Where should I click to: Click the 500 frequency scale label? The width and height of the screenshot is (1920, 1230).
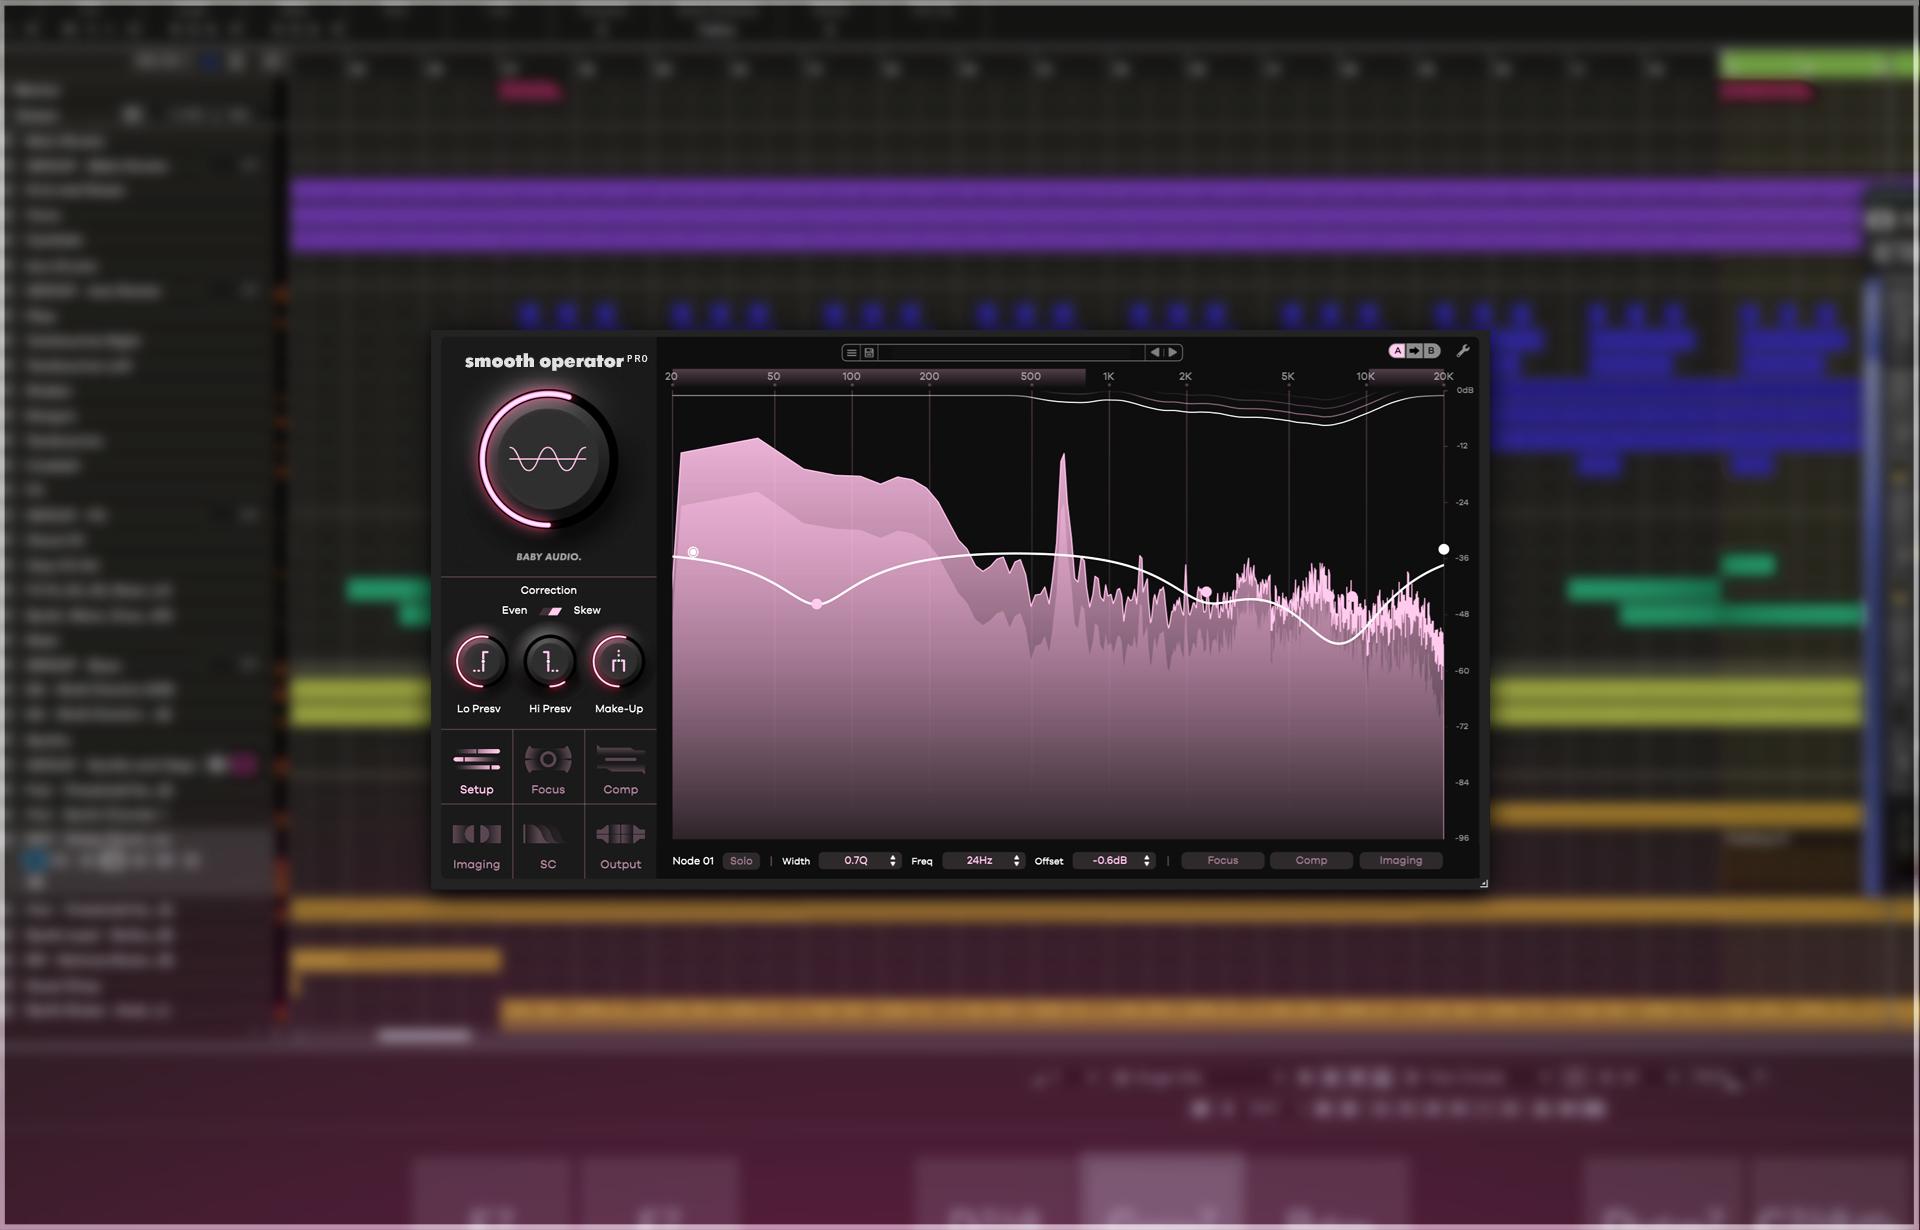coord(1031,377)
